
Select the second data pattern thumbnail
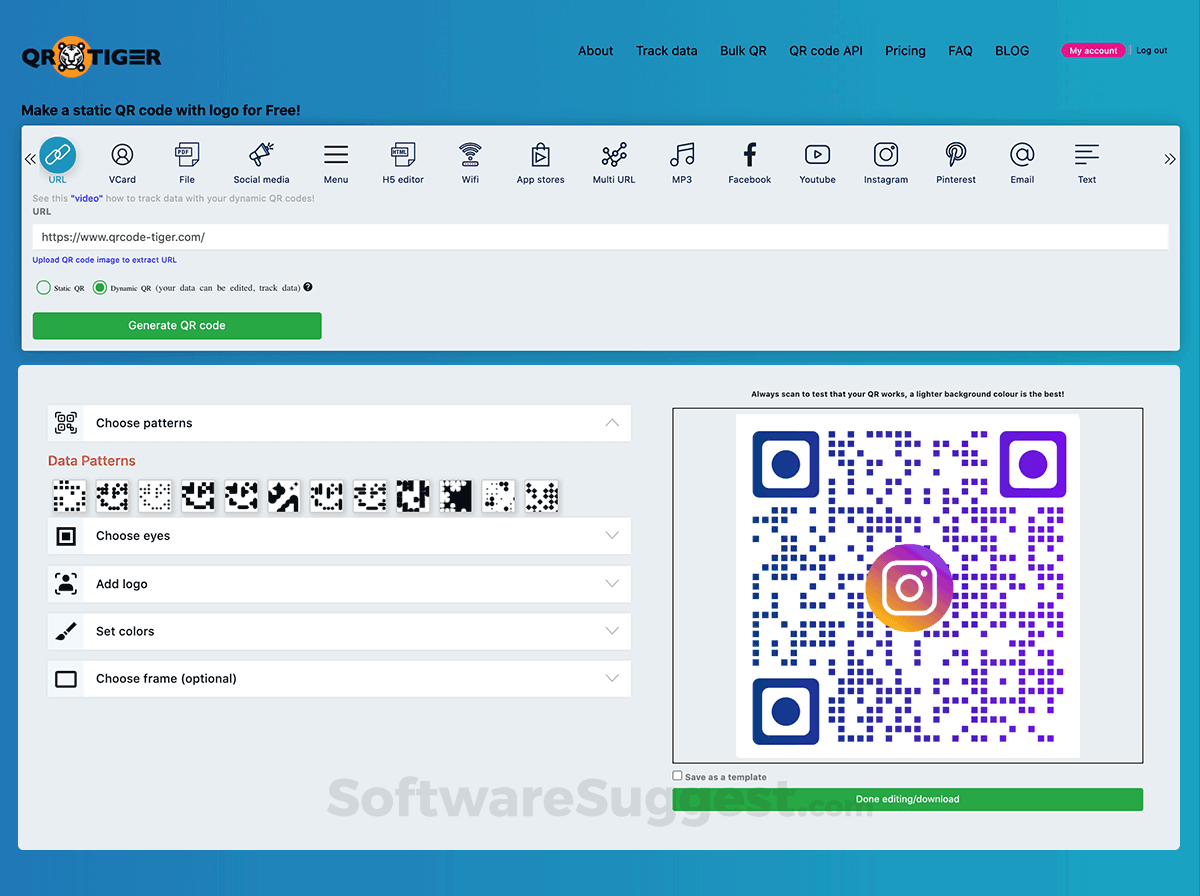112,495
